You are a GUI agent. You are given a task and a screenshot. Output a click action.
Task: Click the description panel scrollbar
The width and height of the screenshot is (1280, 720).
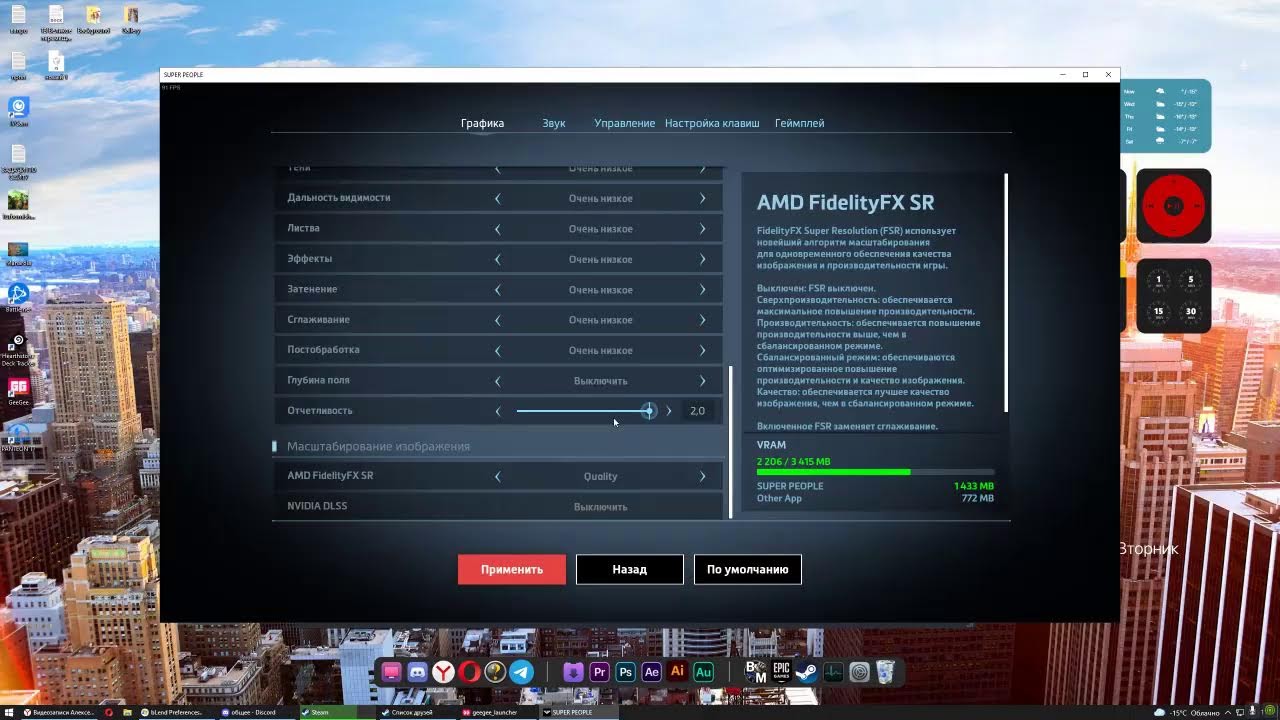click(1006, 292)
